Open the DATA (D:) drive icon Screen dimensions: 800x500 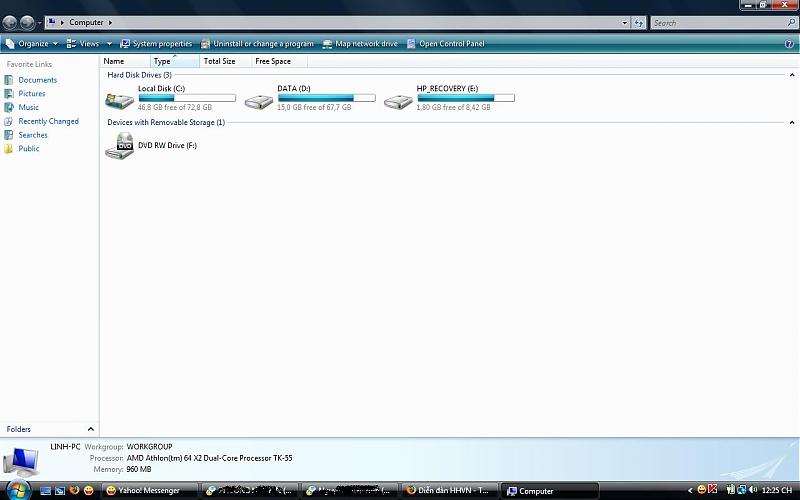[x=259, y=99]
